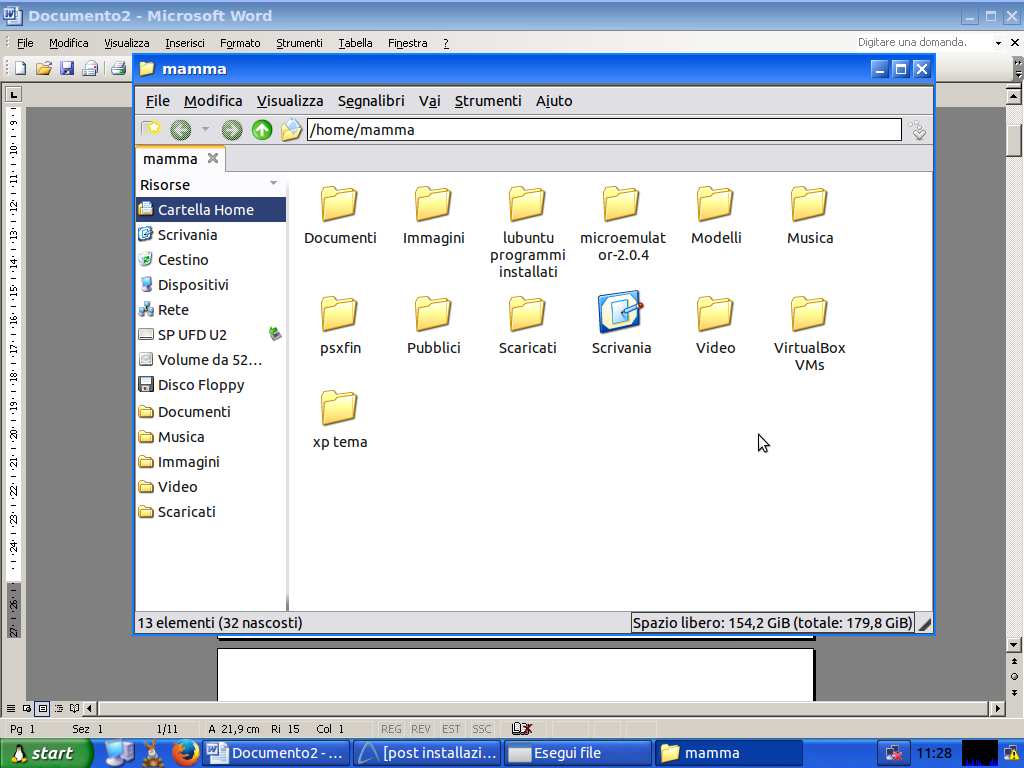1024x768 pixels.
Task: Toggle the REG indicator in Word status bar
Action: pos(391,729)
